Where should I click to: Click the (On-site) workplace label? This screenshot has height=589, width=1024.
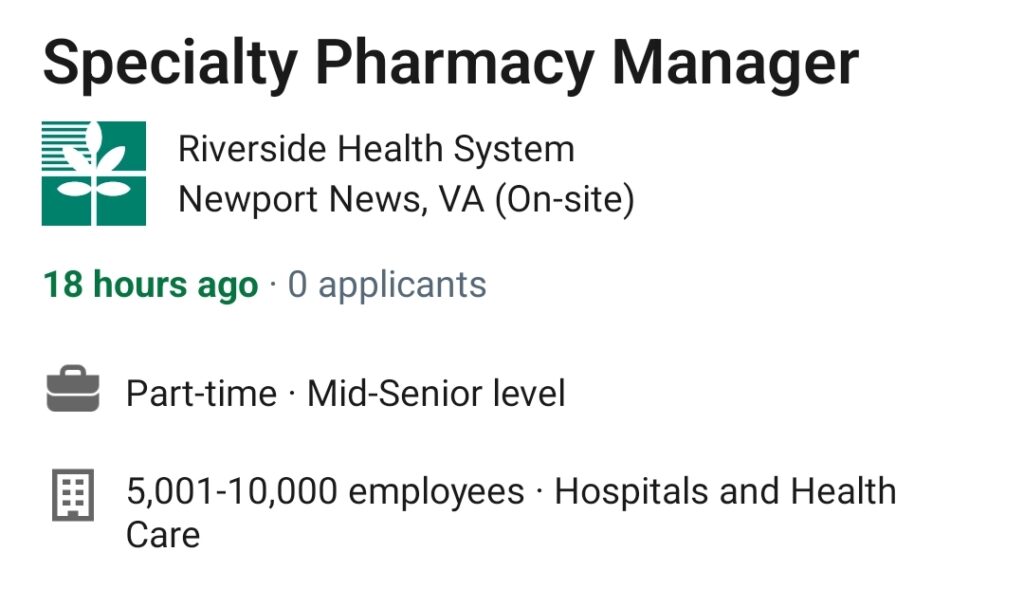pos(565,199)
